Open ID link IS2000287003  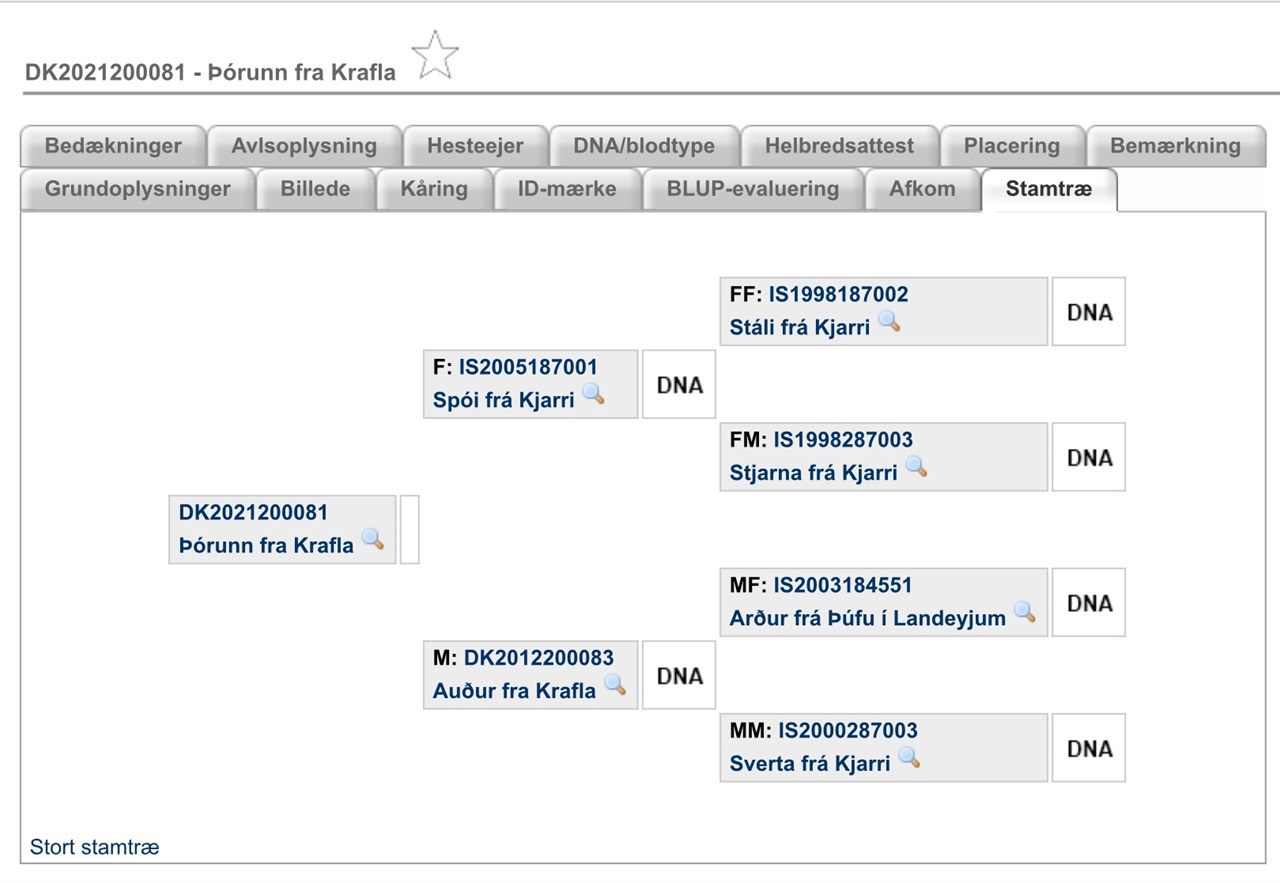pyautogui.click(x=848, y=730)
